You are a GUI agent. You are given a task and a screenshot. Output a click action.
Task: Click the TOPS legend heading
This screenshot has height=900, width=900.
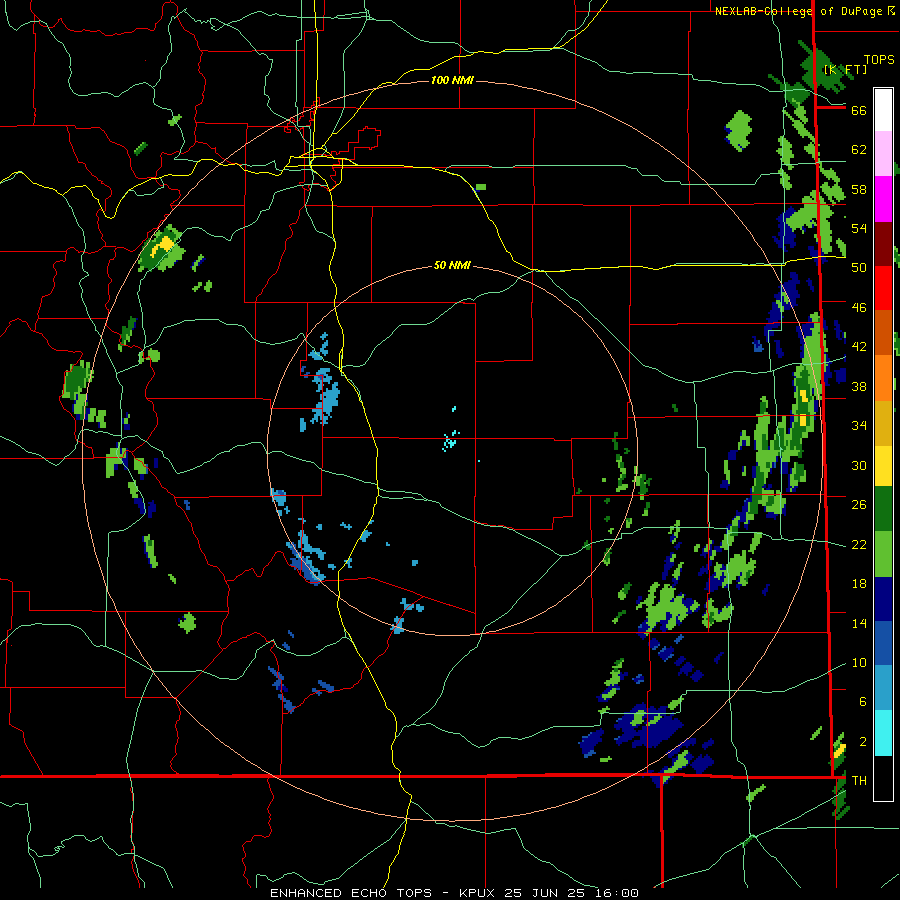click(879, 59)
